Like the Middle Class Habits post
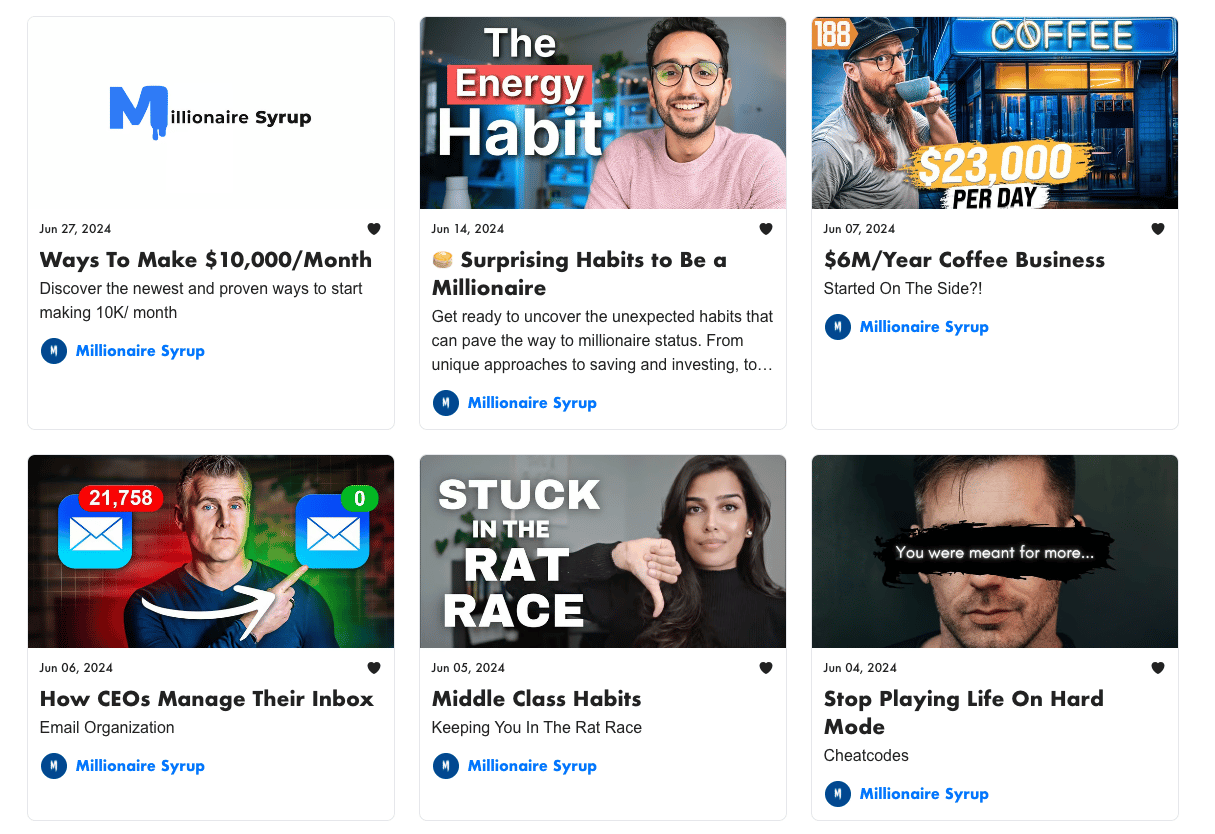 coord(766,668)
